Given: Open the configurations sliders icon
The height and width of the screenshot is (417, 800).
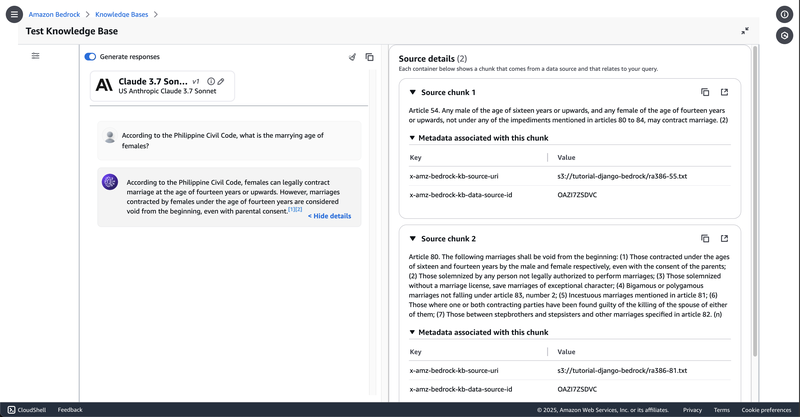Looking at the screenshot, I should coord(35,56).
